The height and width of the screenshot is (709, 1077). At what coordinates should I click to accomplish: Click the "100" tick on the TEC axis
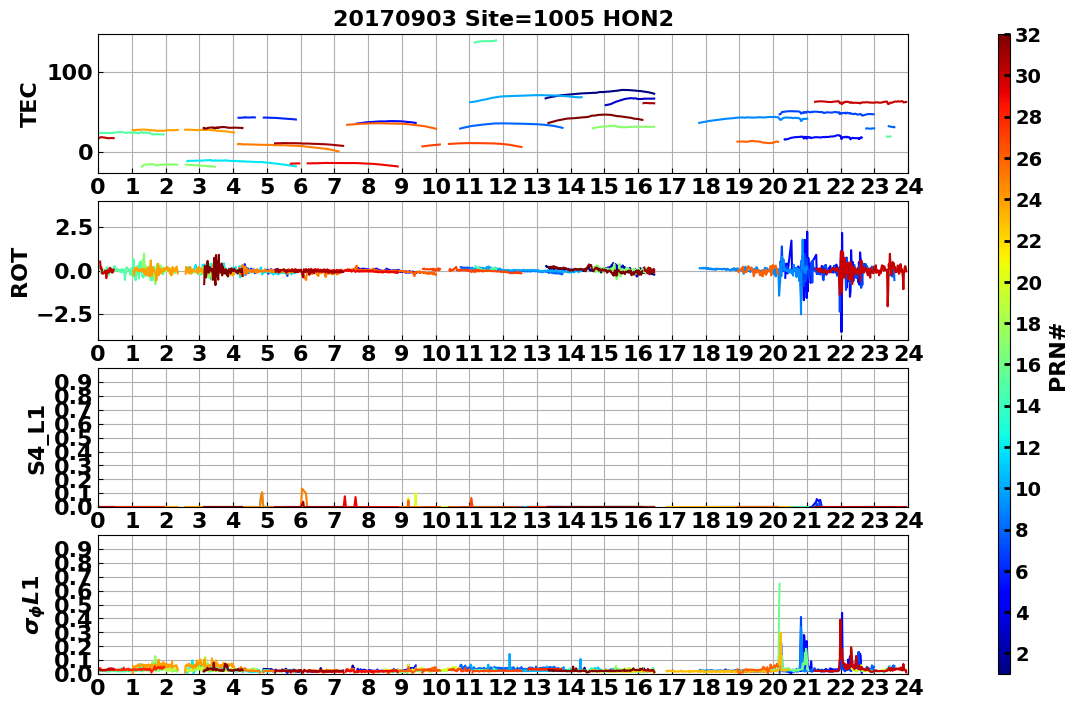(x=70, y=72)
